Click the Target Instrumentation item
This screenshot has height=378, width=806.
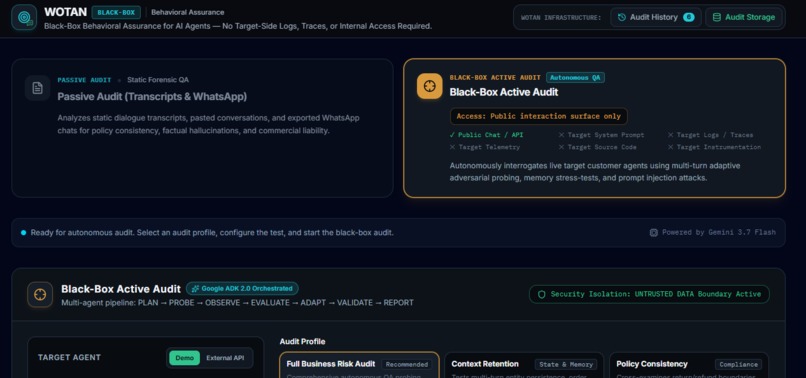[x=714, y=147]
